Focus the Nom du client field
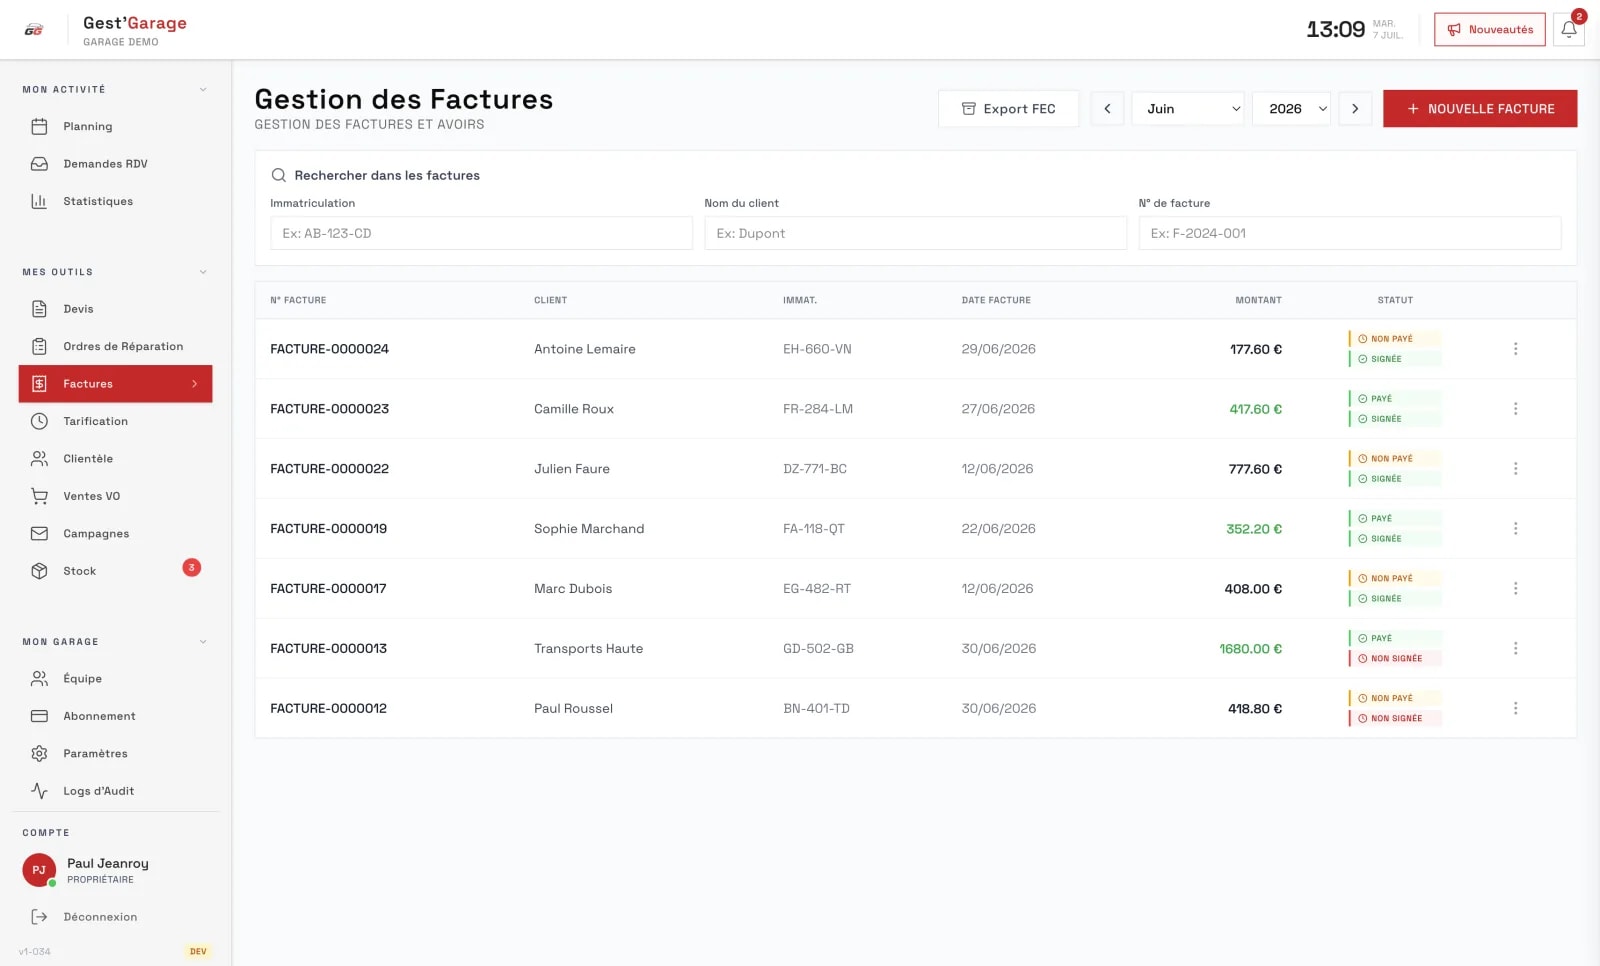Screen dimensions: 1600x966 coord(915,233)
